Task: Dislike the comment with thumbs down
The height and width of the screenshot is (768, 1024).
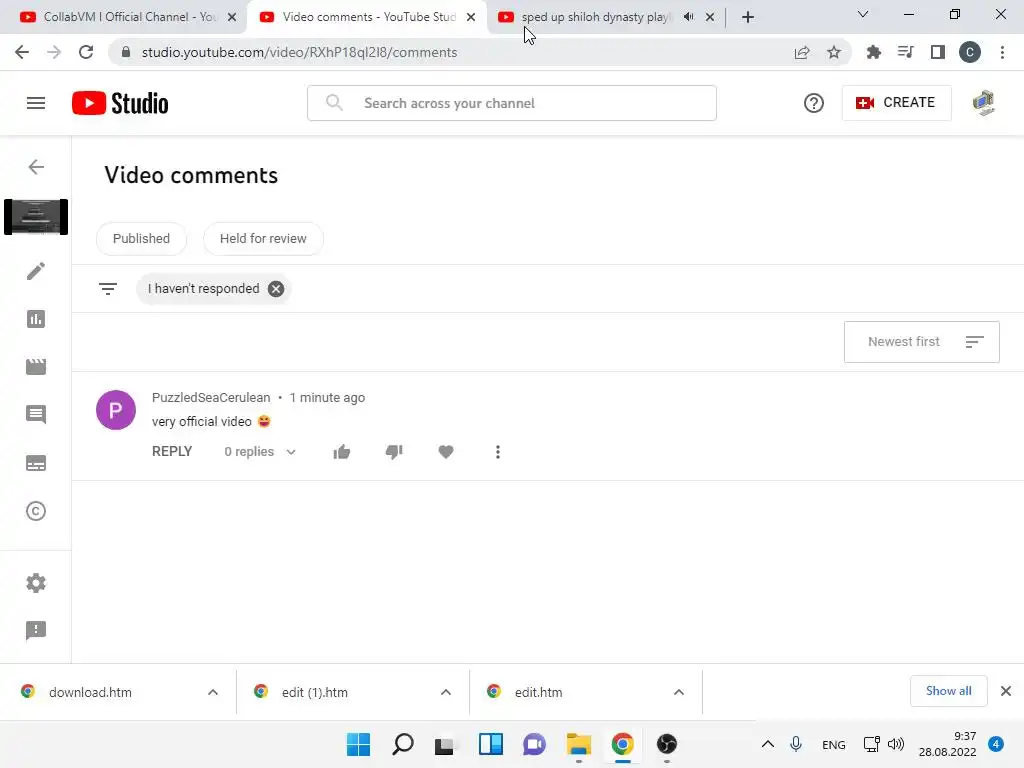Action: click(x=394, y=452)
